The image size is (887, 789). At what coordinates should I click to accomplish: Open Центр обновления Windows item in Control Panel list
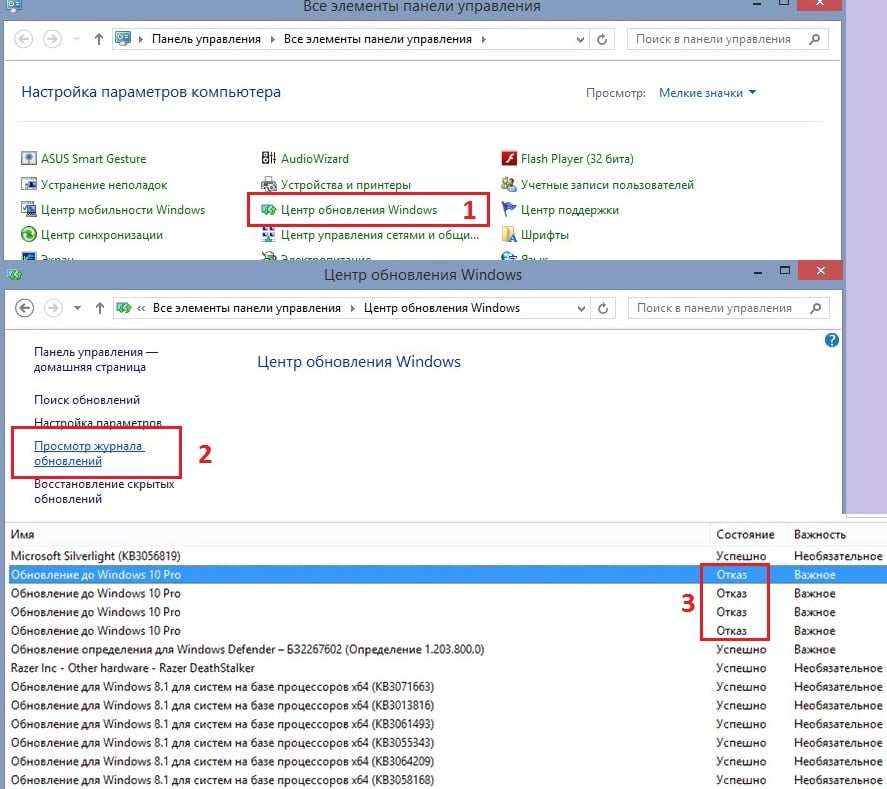pos(349,210)
